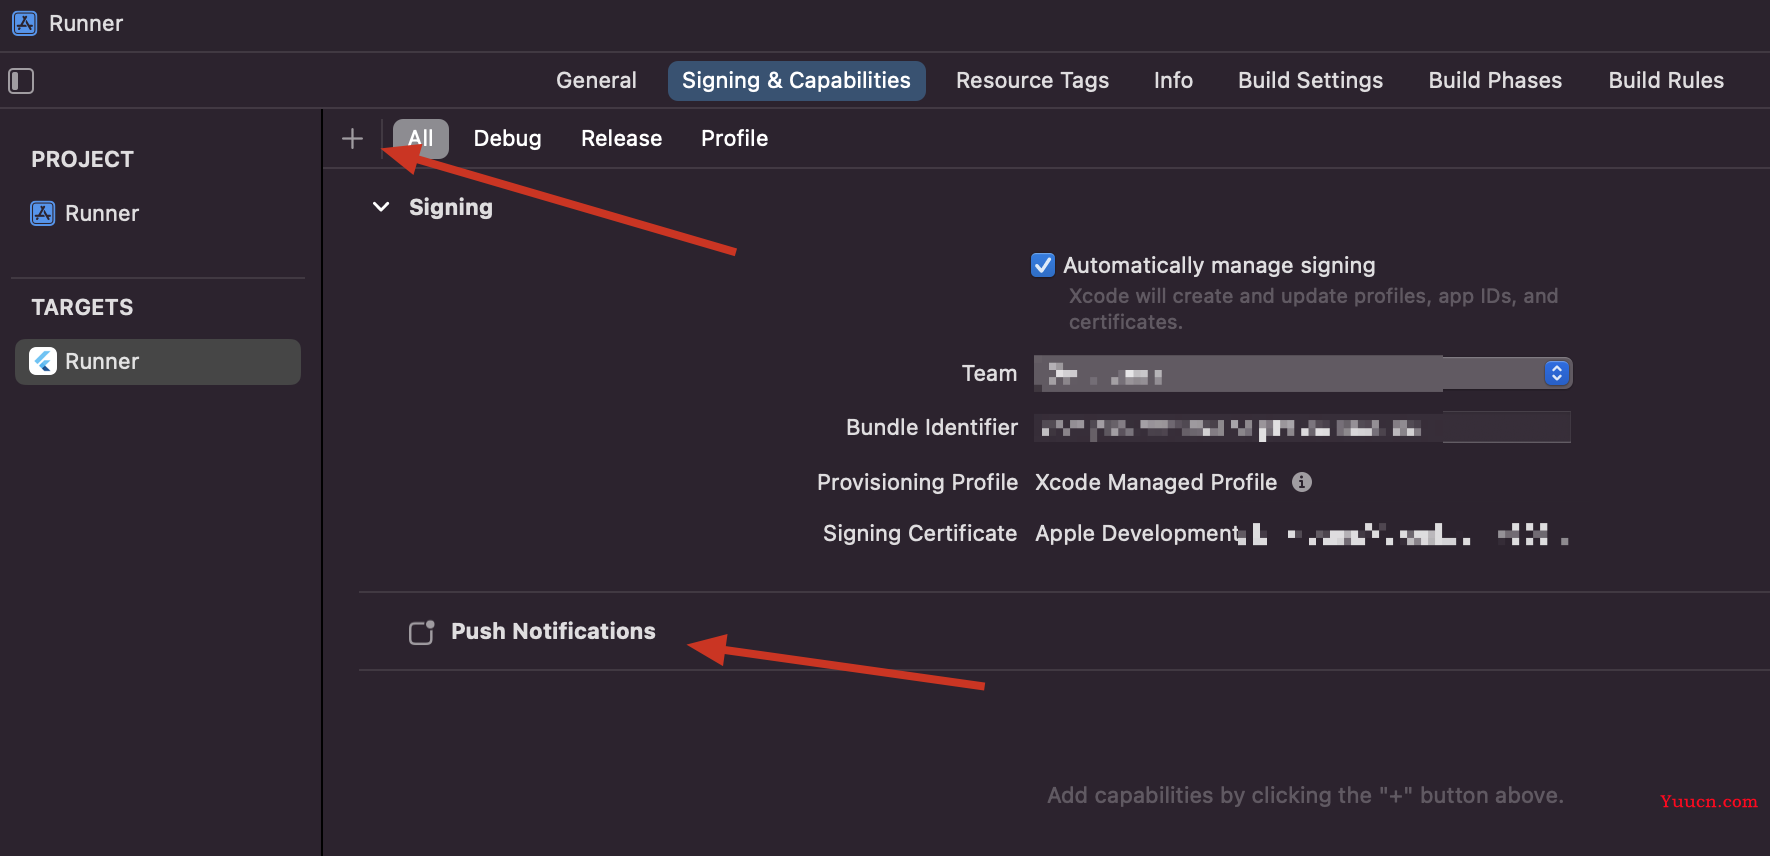Open the Build Rules tab
This screenshot has height=856, width=1770.
(1666, 80)
